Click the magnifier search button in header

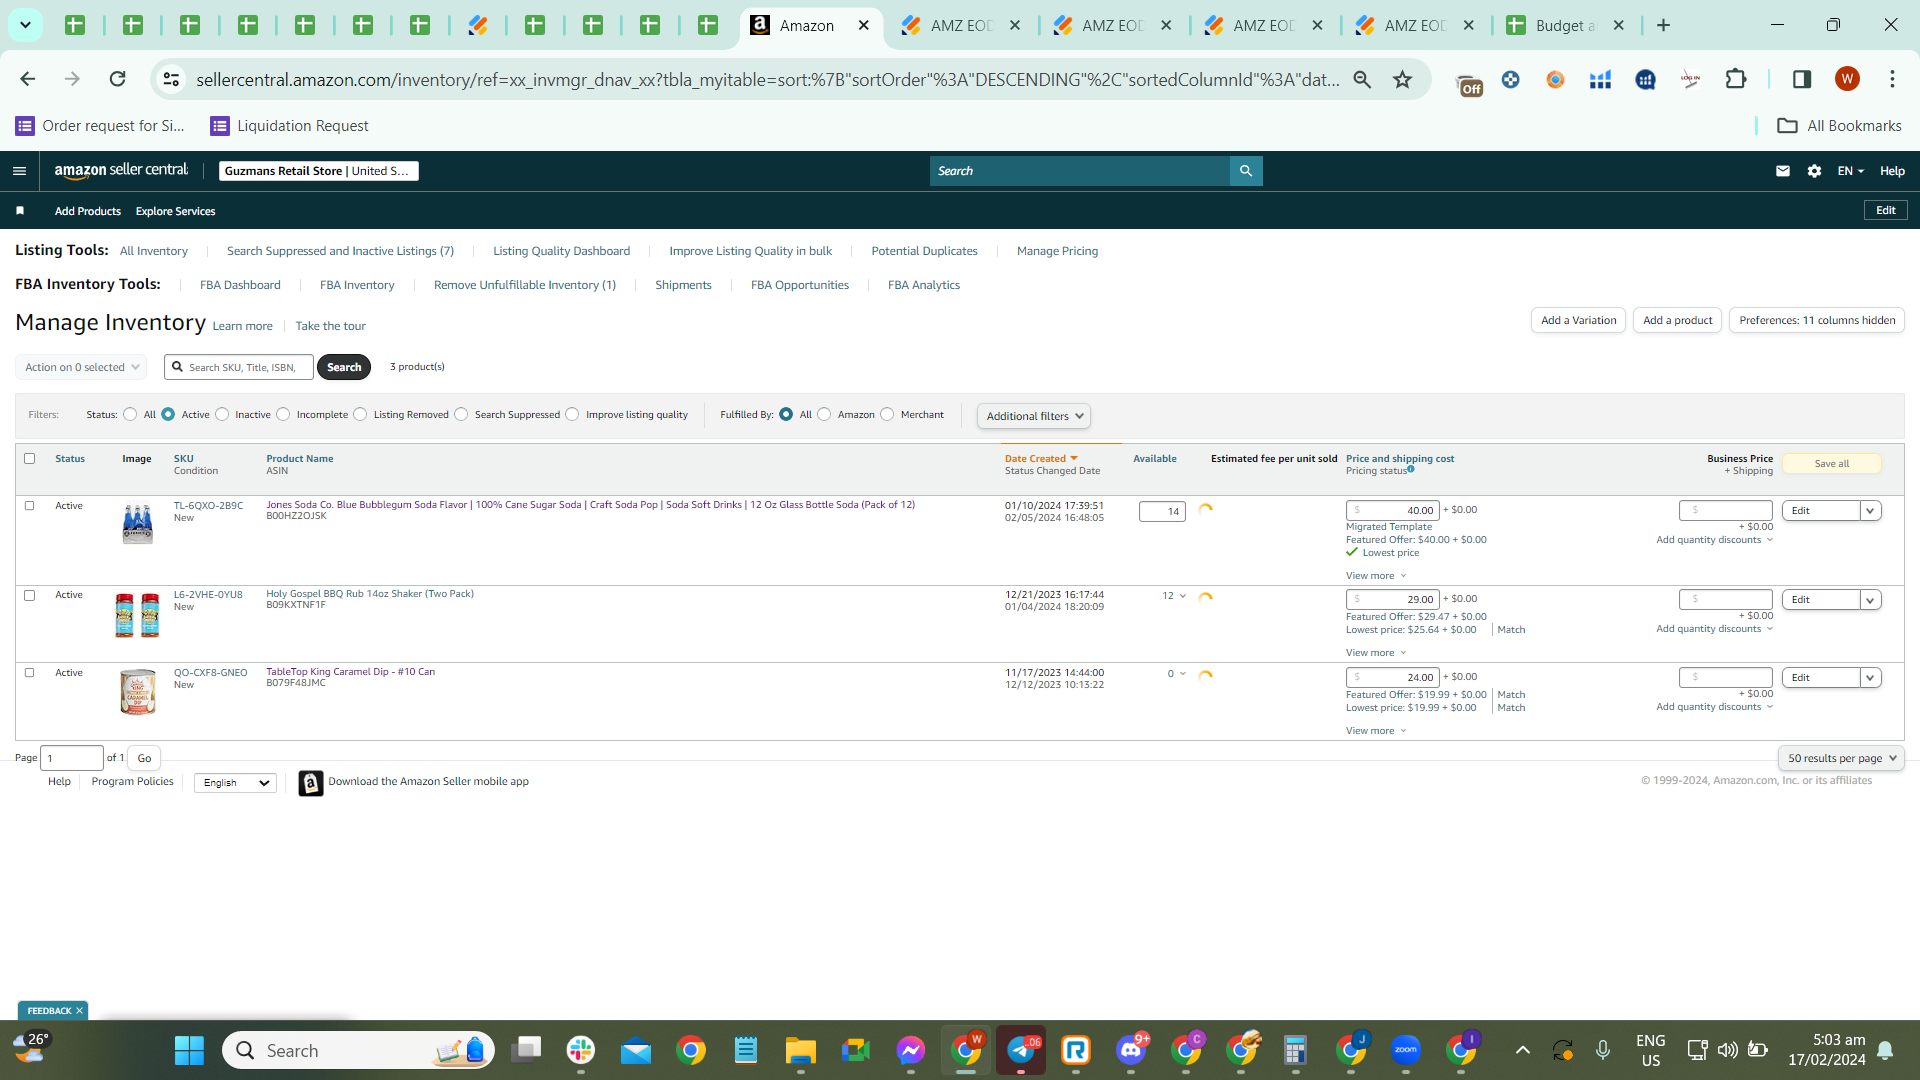(x=1246, y=171)
